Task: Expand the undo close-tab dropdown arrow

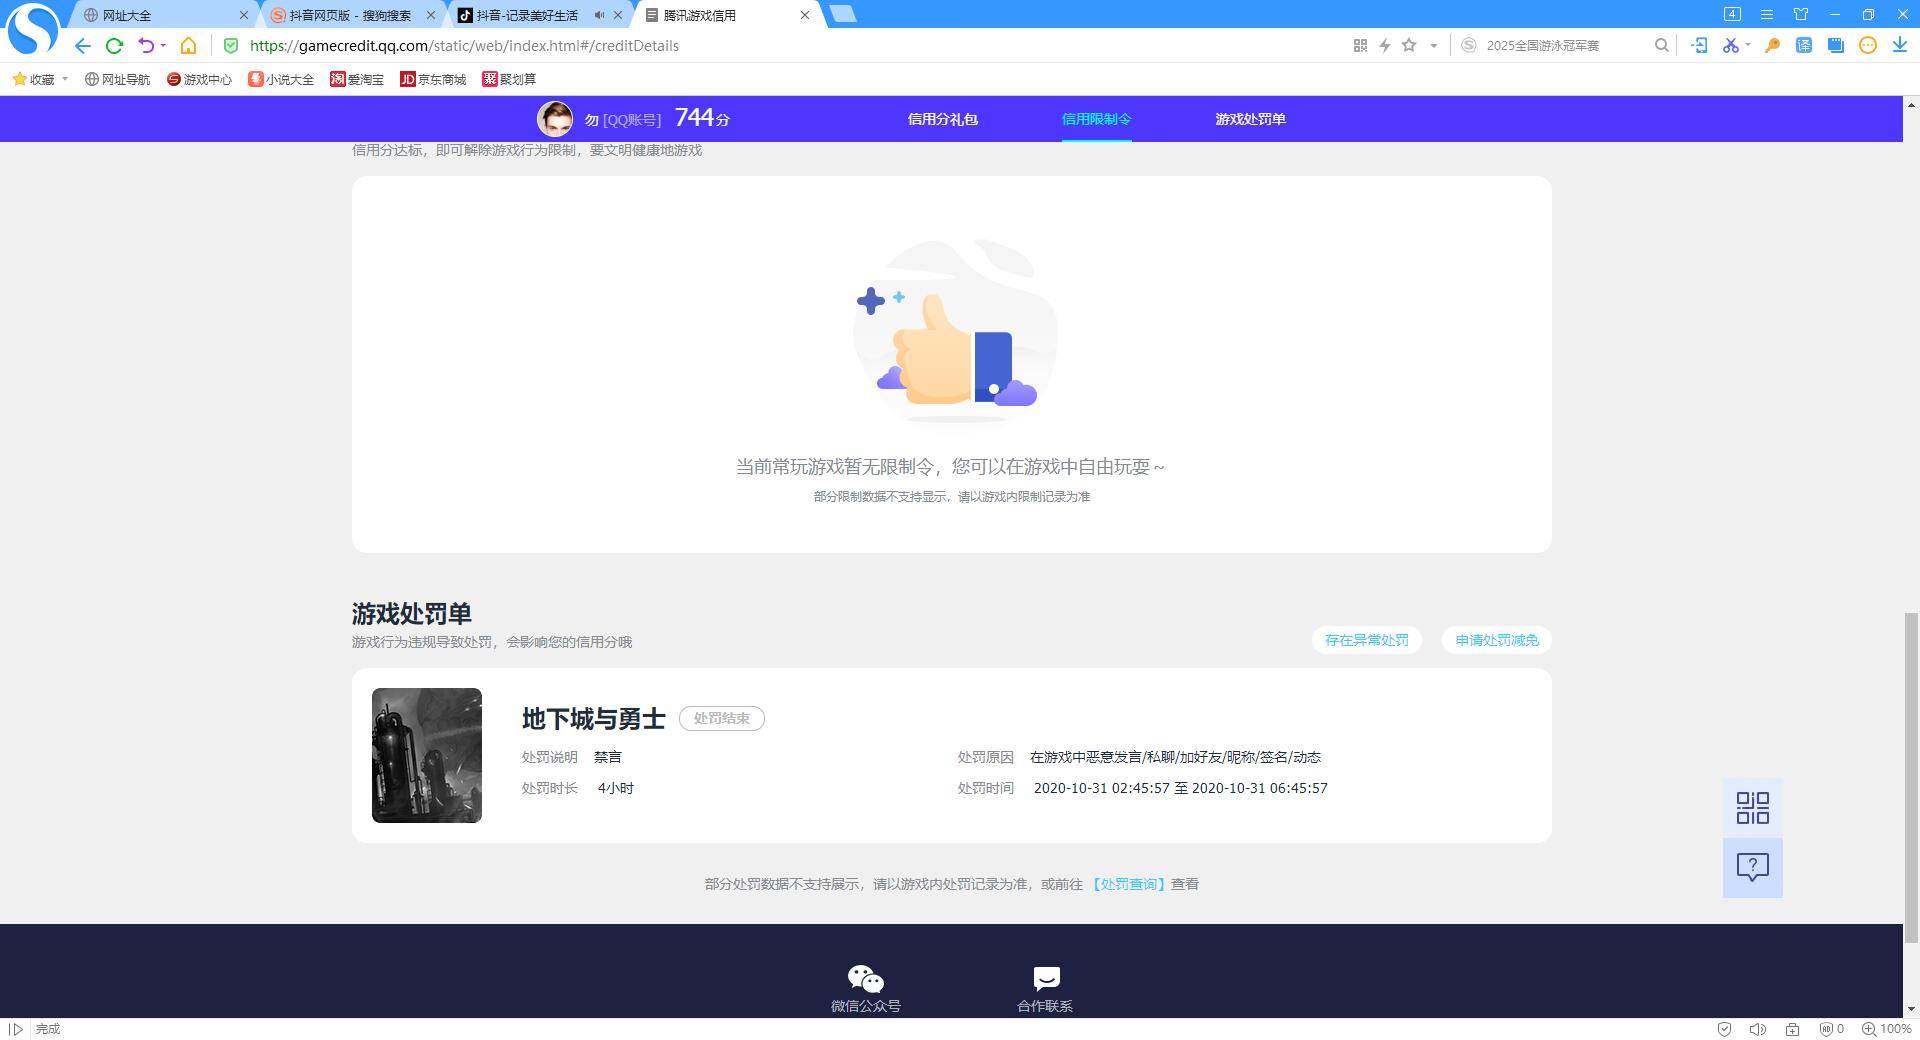Action: (163, 46)
